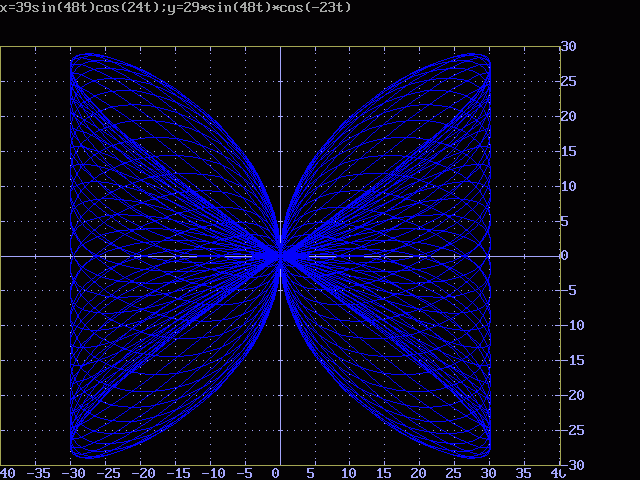This screenshot has height=480, width=640.
Task: Click the 25 label on the vertical axis
Action: pyautogui.click(x=568, y=81)
